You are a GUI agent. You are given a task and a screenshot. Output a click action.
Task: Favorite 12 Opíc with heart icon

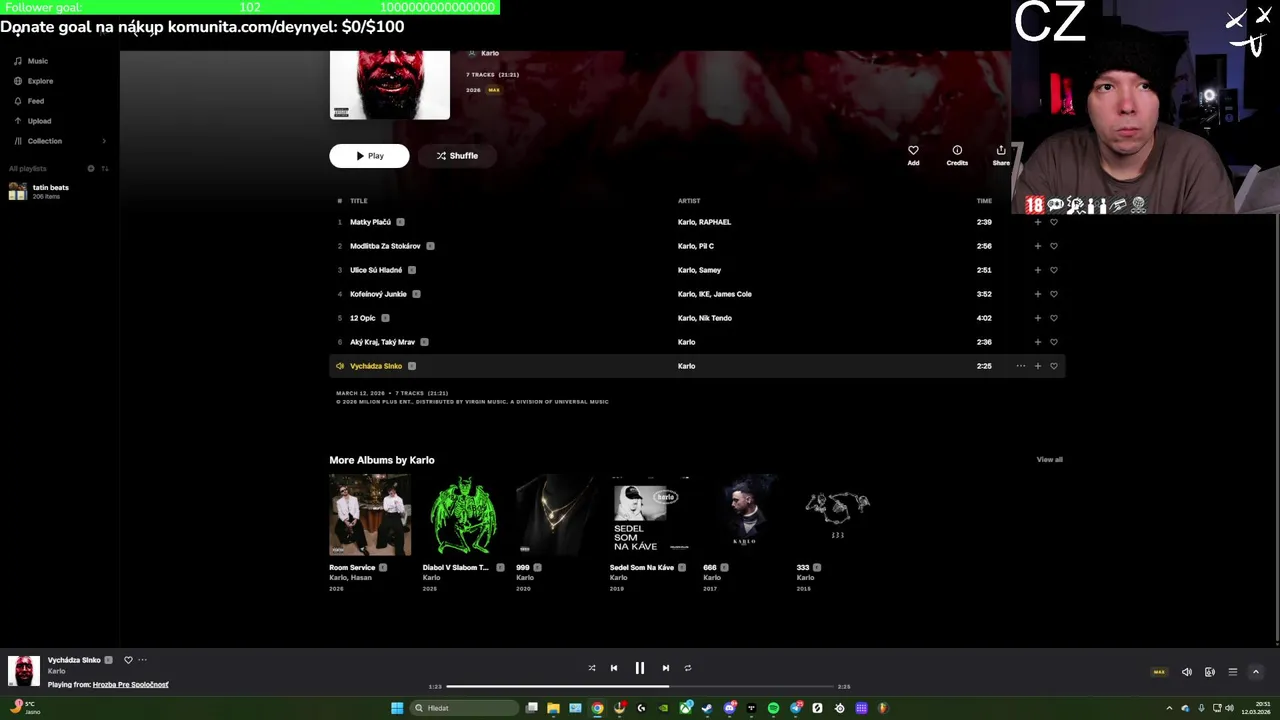[x=1053, y=318]
